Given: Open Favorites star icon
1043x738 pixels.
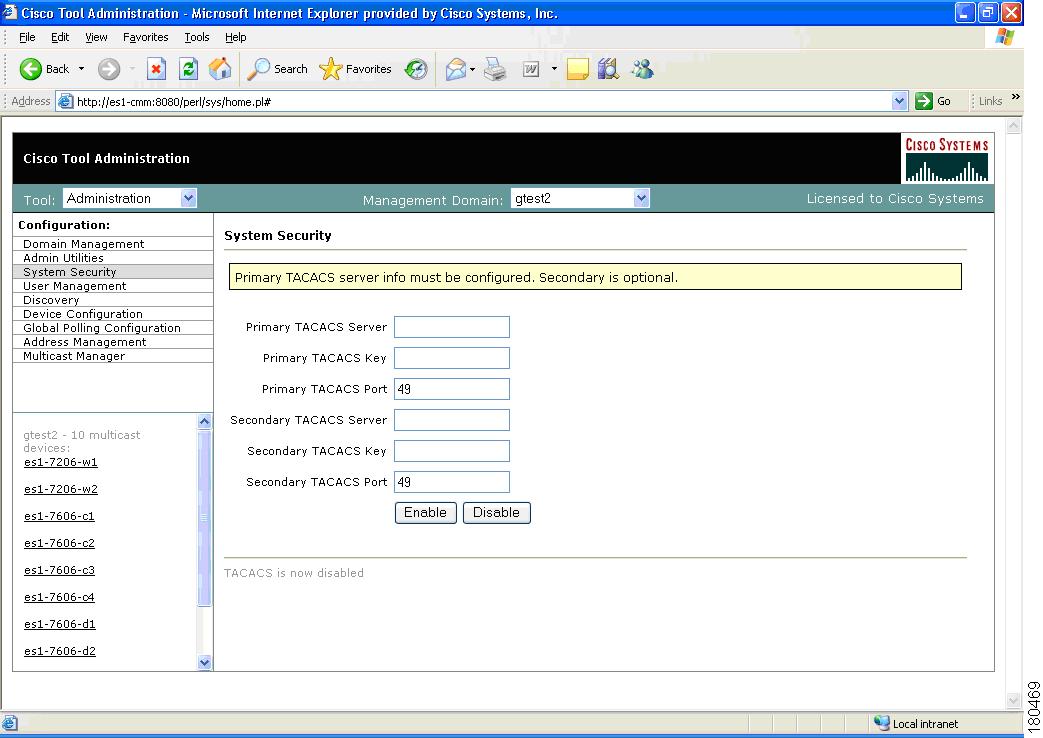Looking at the screenshot, I should click(x=331, y=69).
